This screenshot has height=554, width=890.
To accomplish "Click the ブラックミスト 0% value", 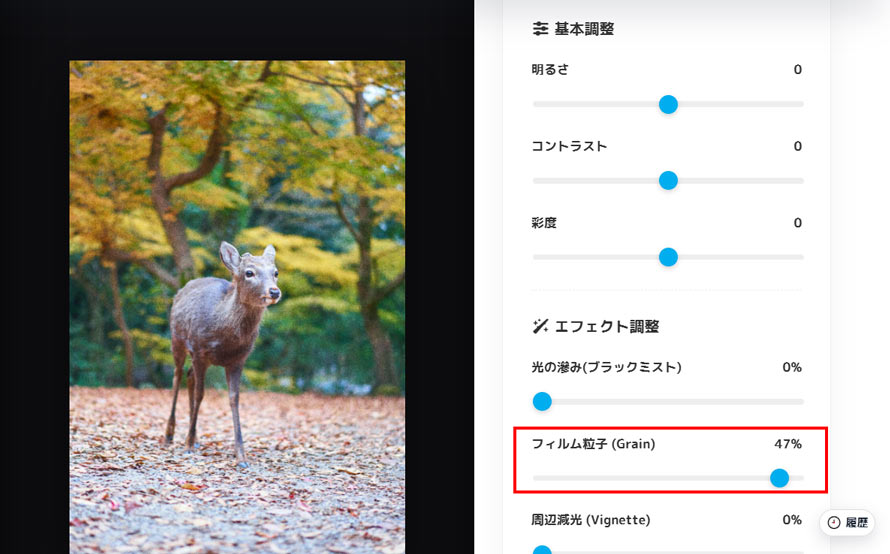I will (x=792, y=367).
